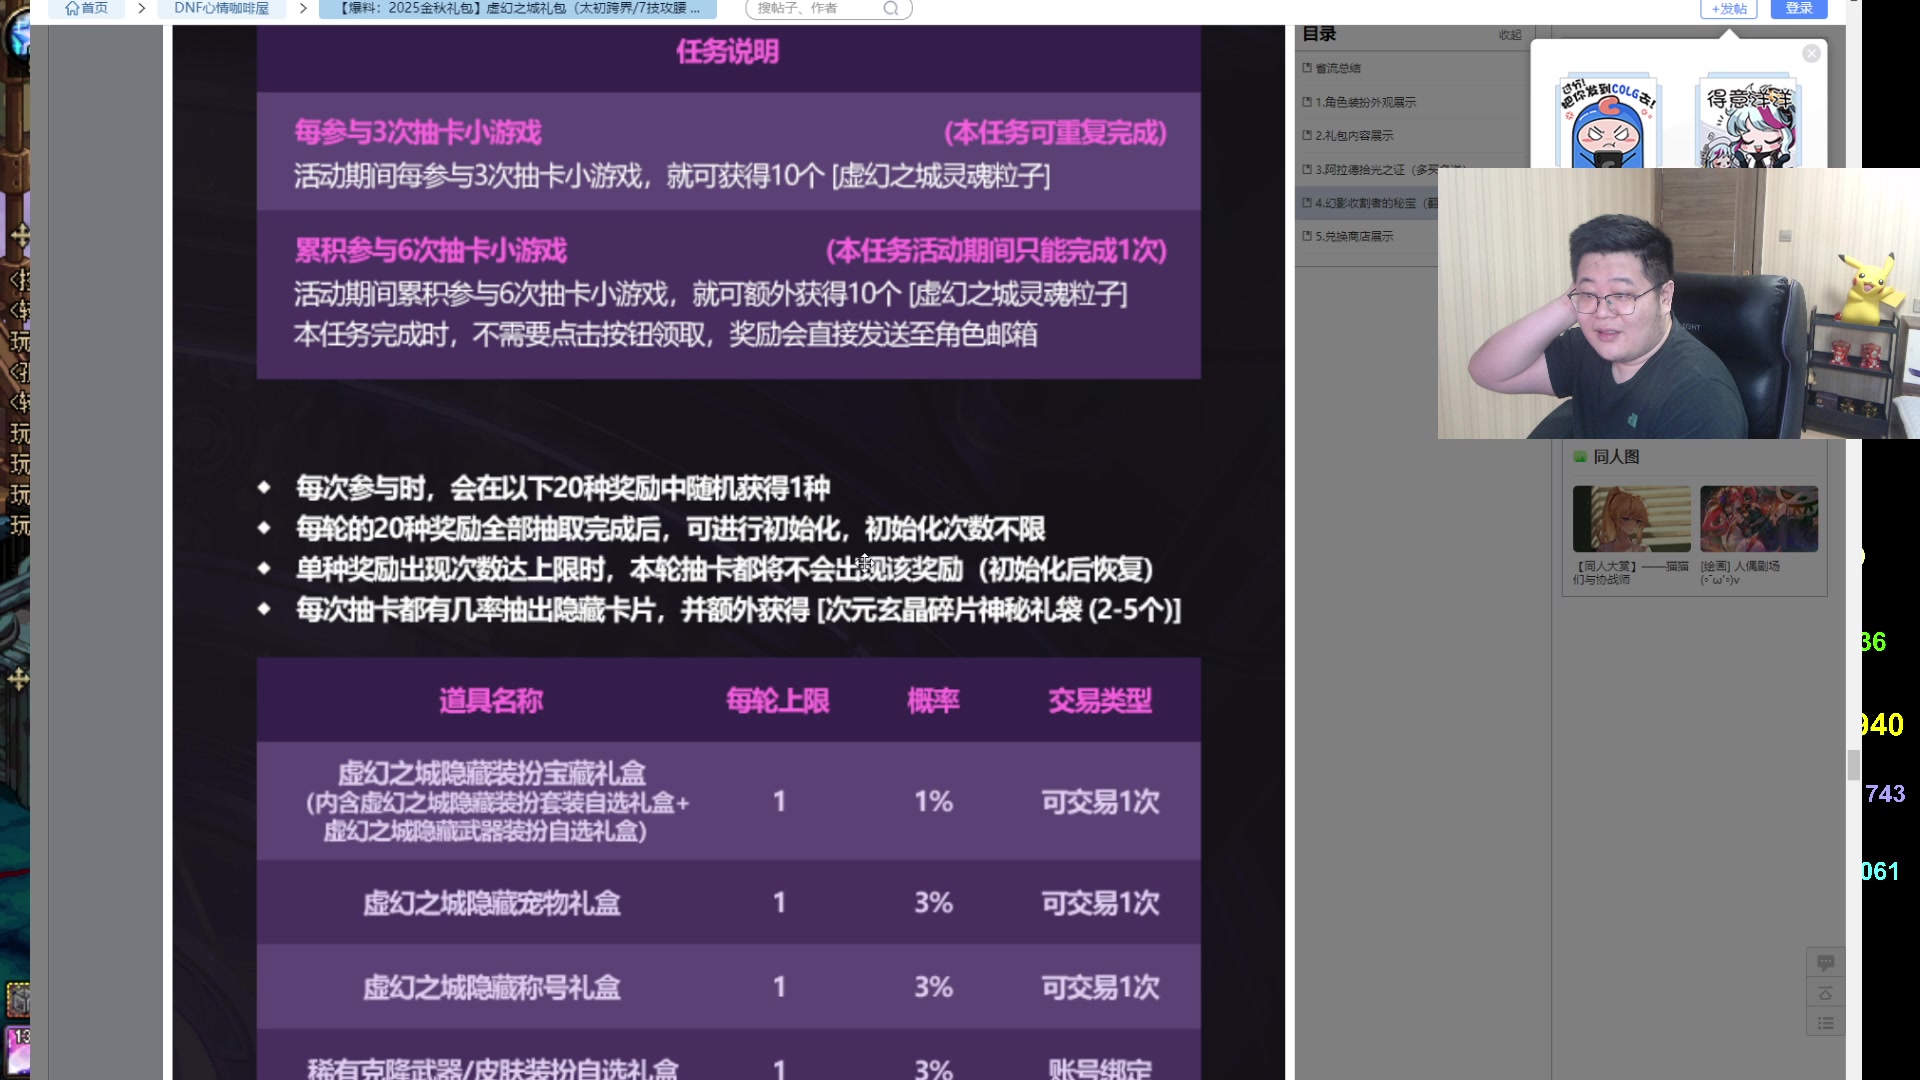Image resolution: width=1920 pixels, height=1080 pixels.
Task: Open the blonde girl fan art thumbnail
Action: click(1631, 519)
